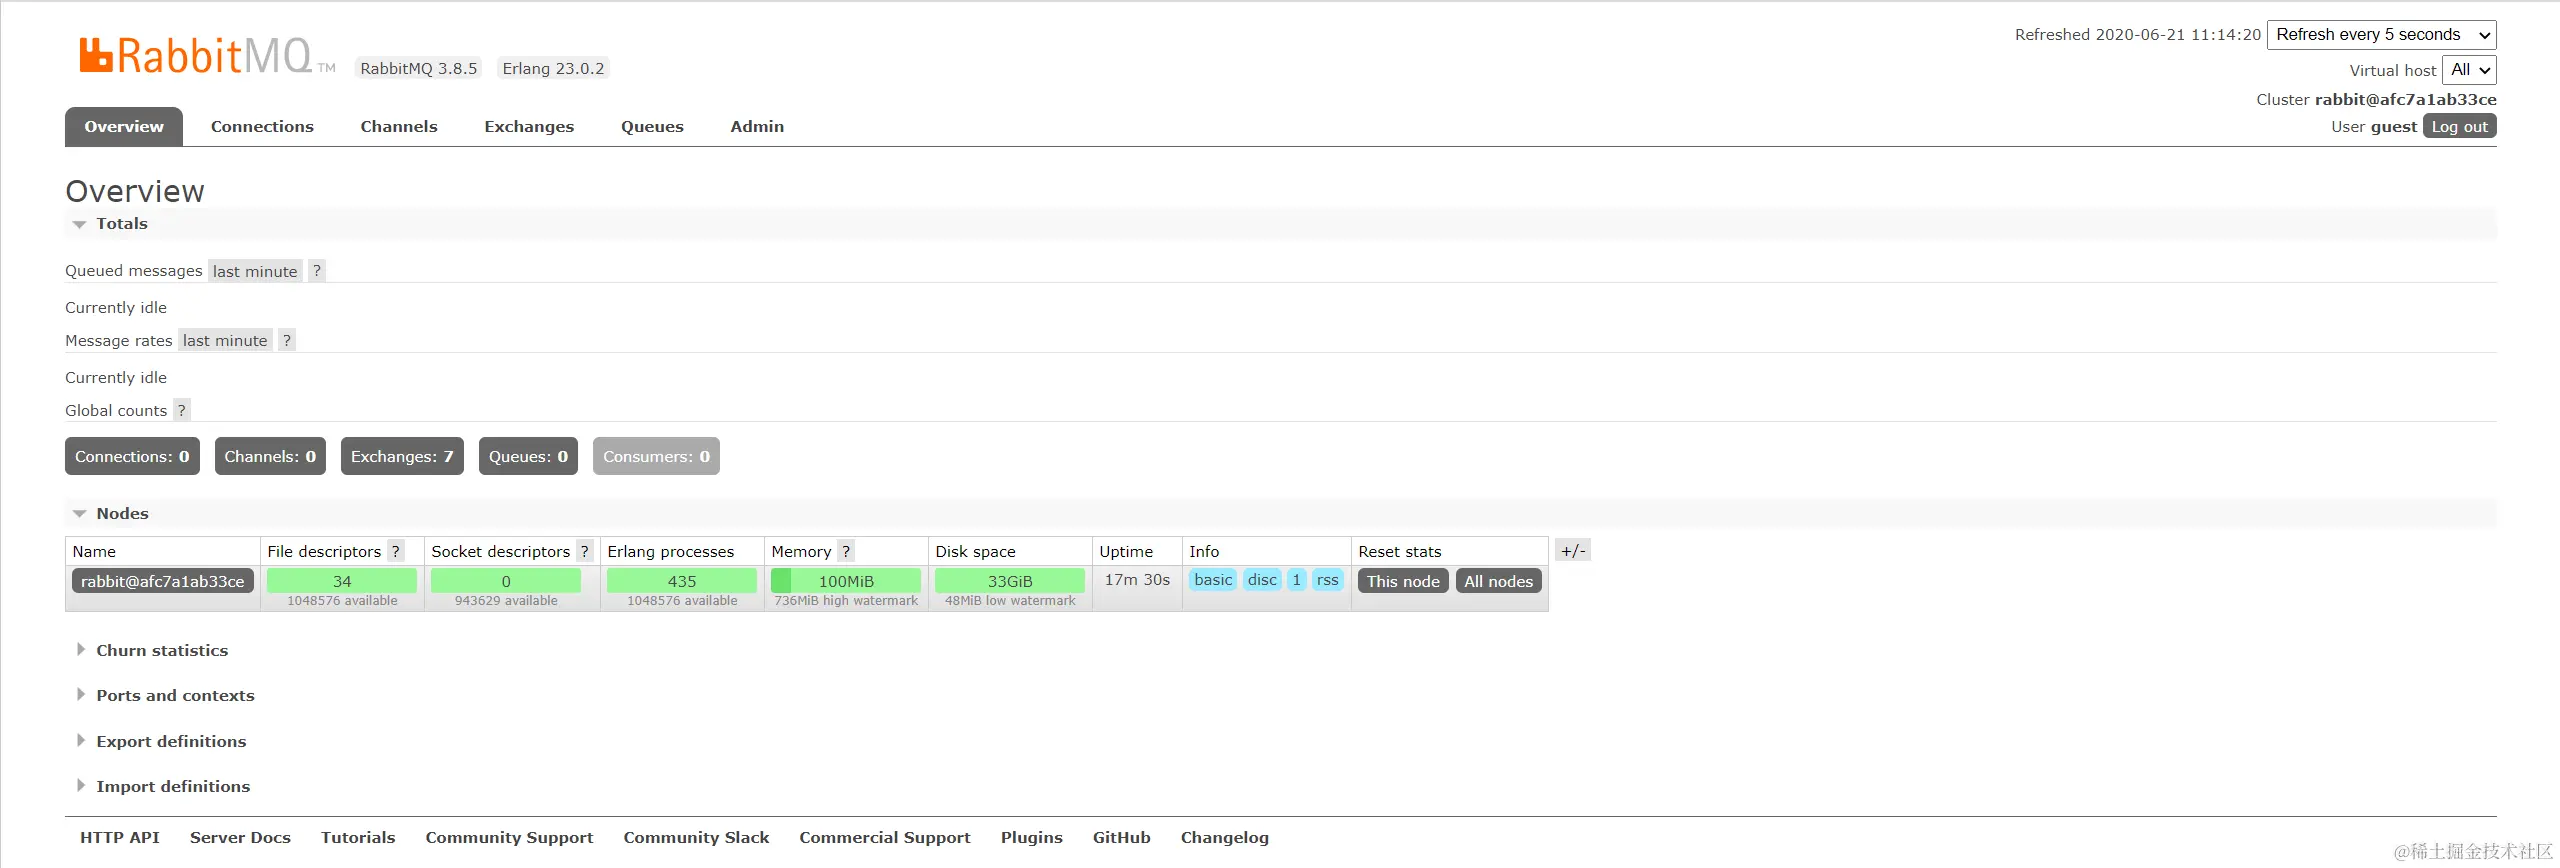
Task: Click the File descriptors 34 usage bar
Action: [x=342, y=581]
